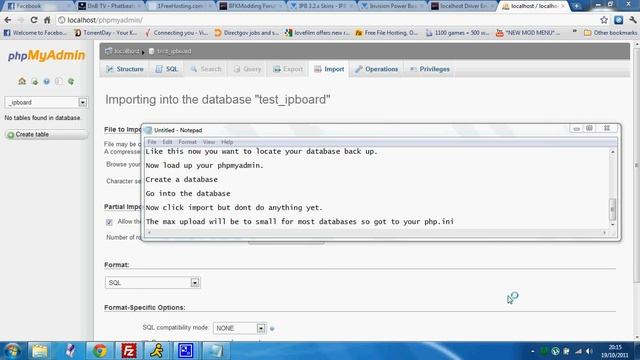Viewport: 640px width, 360px height.
Task: Click the Create table button
Action: pos(46,135)
